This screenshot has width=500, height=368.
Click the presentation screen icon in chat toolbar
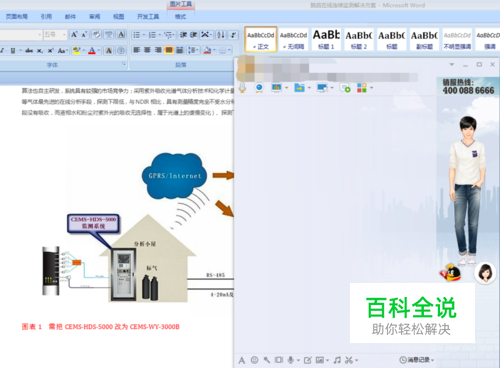tap(277, 88)
